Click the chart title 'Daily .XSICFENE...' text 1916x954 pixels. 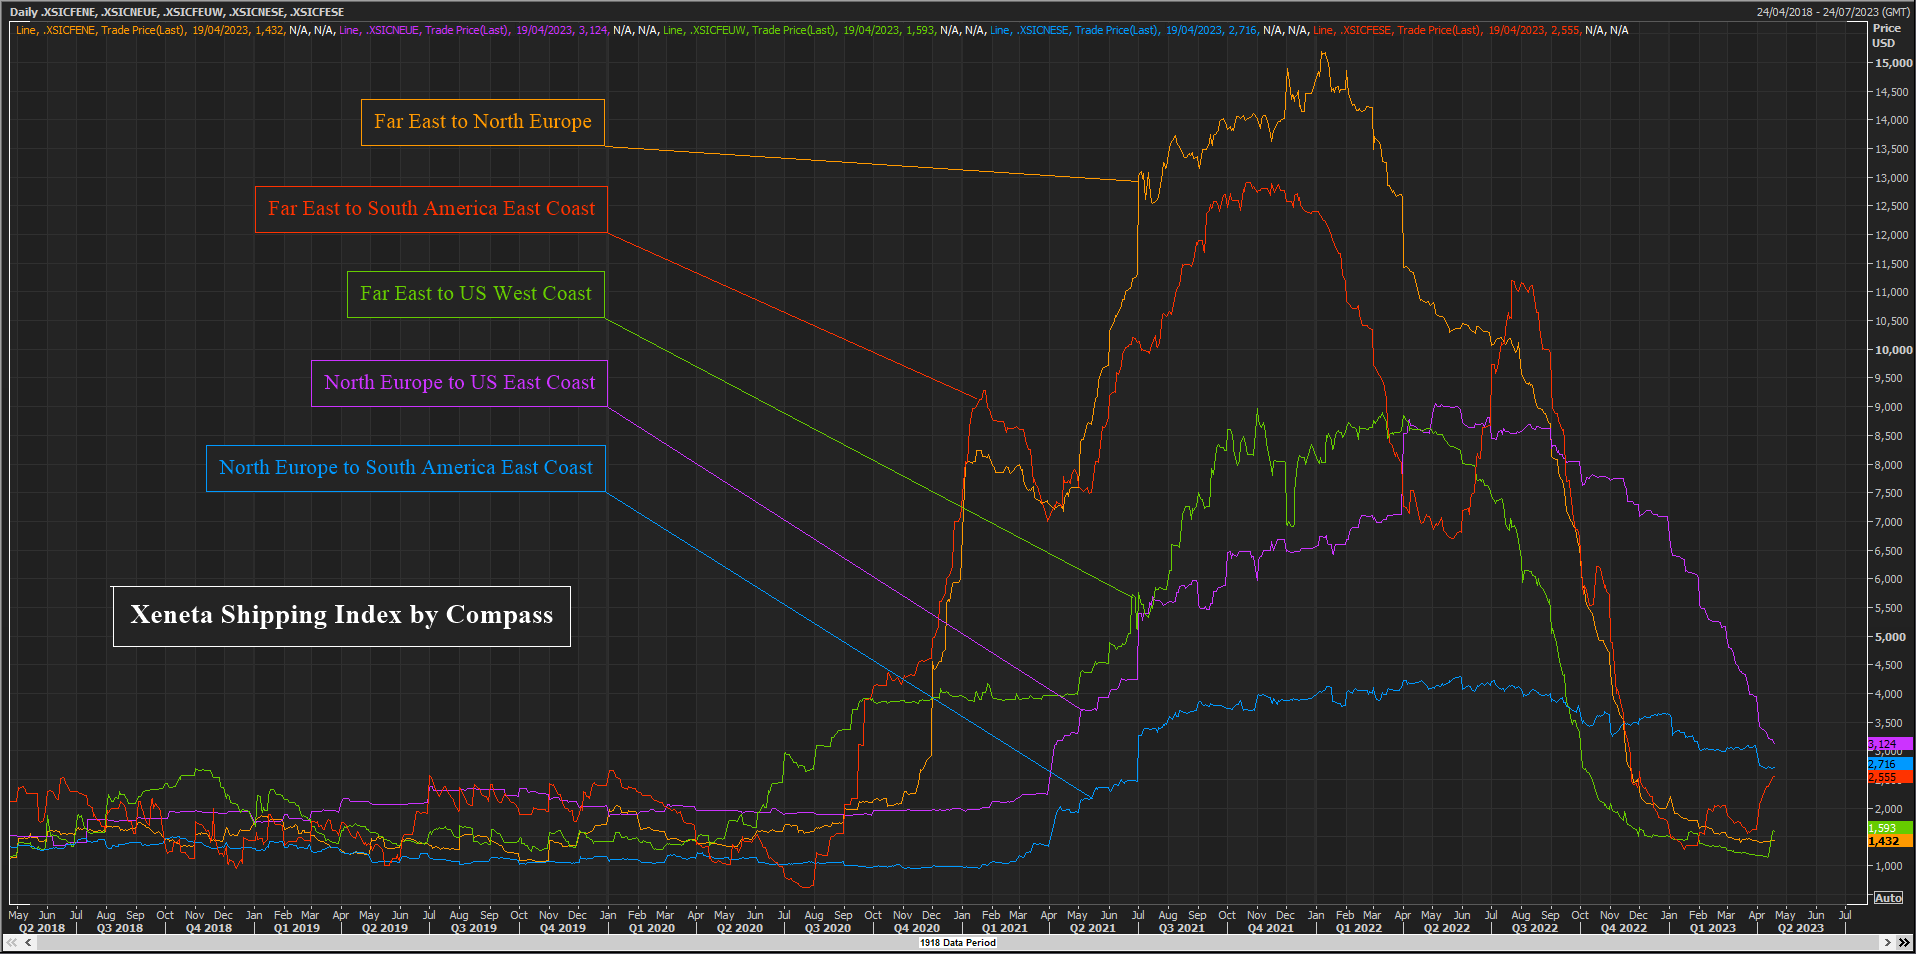tap(177, 12)
